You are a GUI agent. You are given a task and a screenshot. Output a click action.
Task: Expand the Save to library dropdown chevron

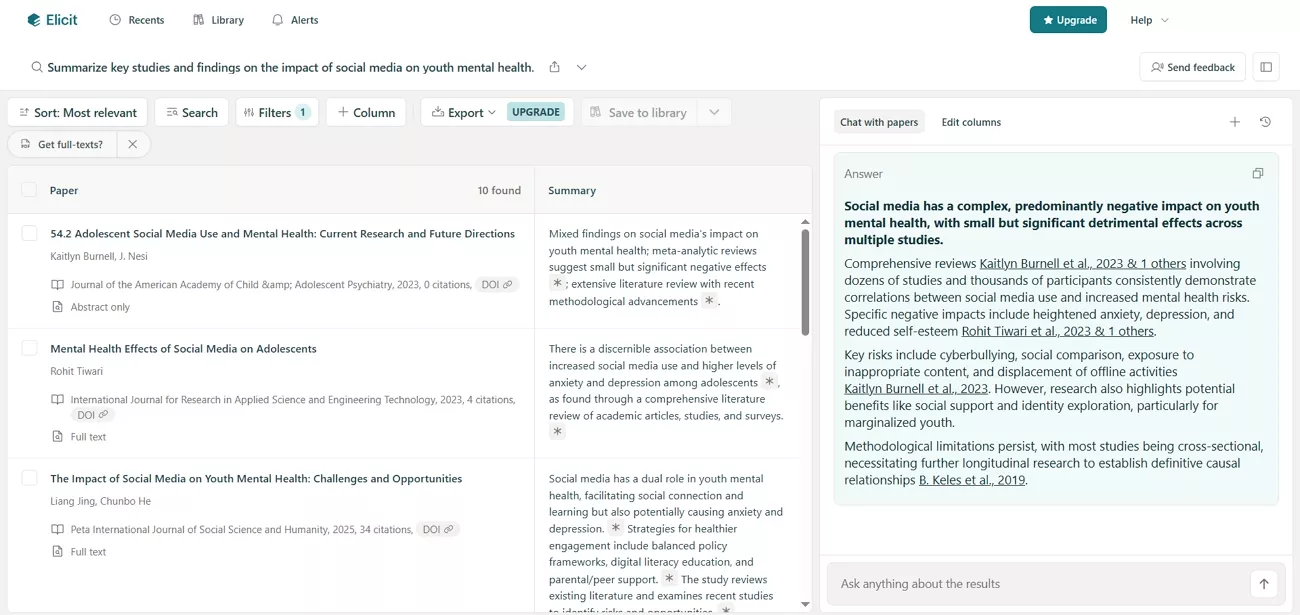coord(714,112)
